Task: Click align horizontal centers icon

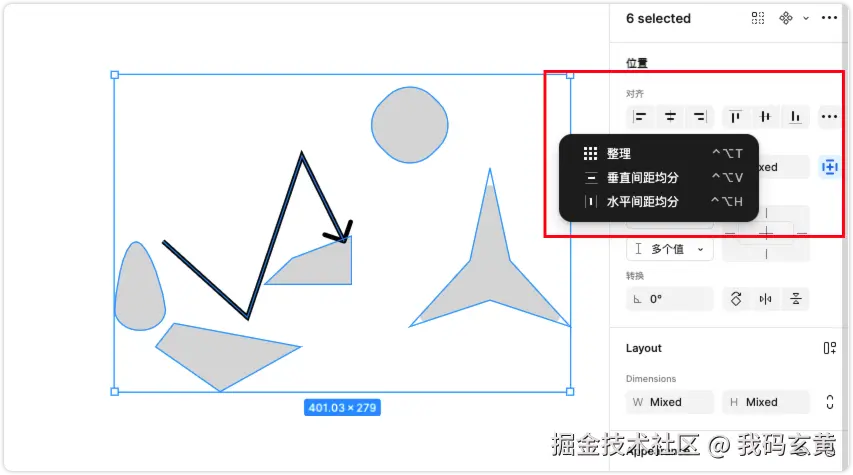Action: (670, 116)
